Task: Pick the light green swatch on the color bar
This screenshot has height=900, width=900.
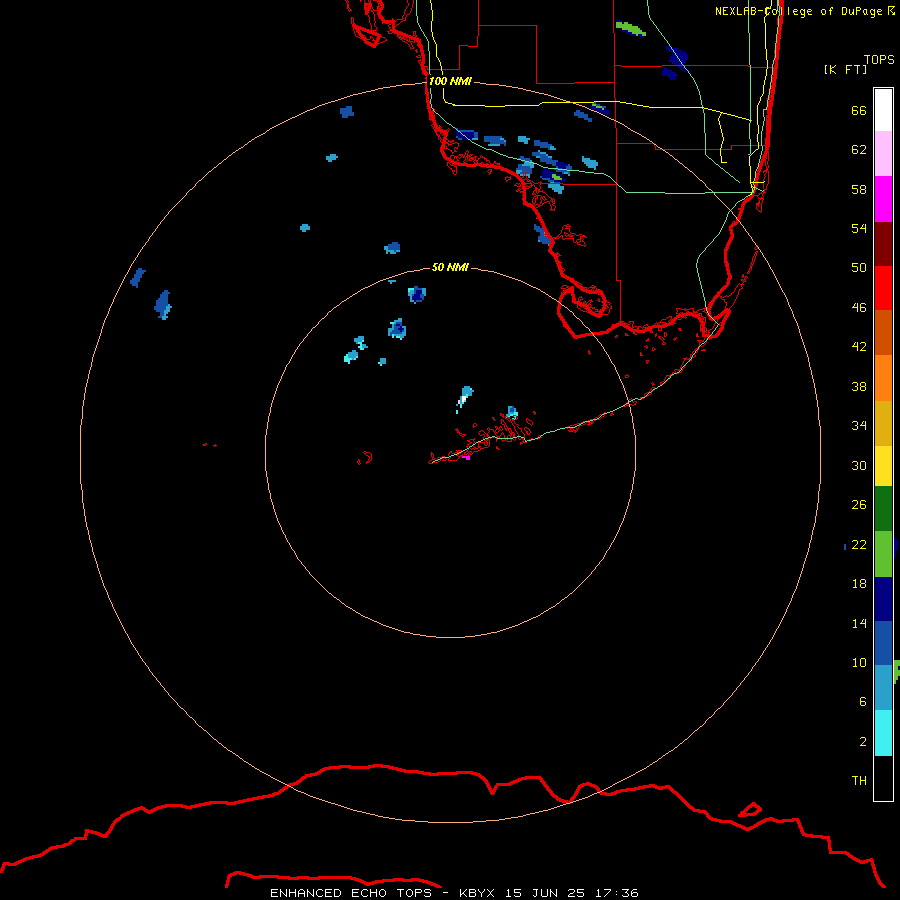Action: click(x=883, y=554)
